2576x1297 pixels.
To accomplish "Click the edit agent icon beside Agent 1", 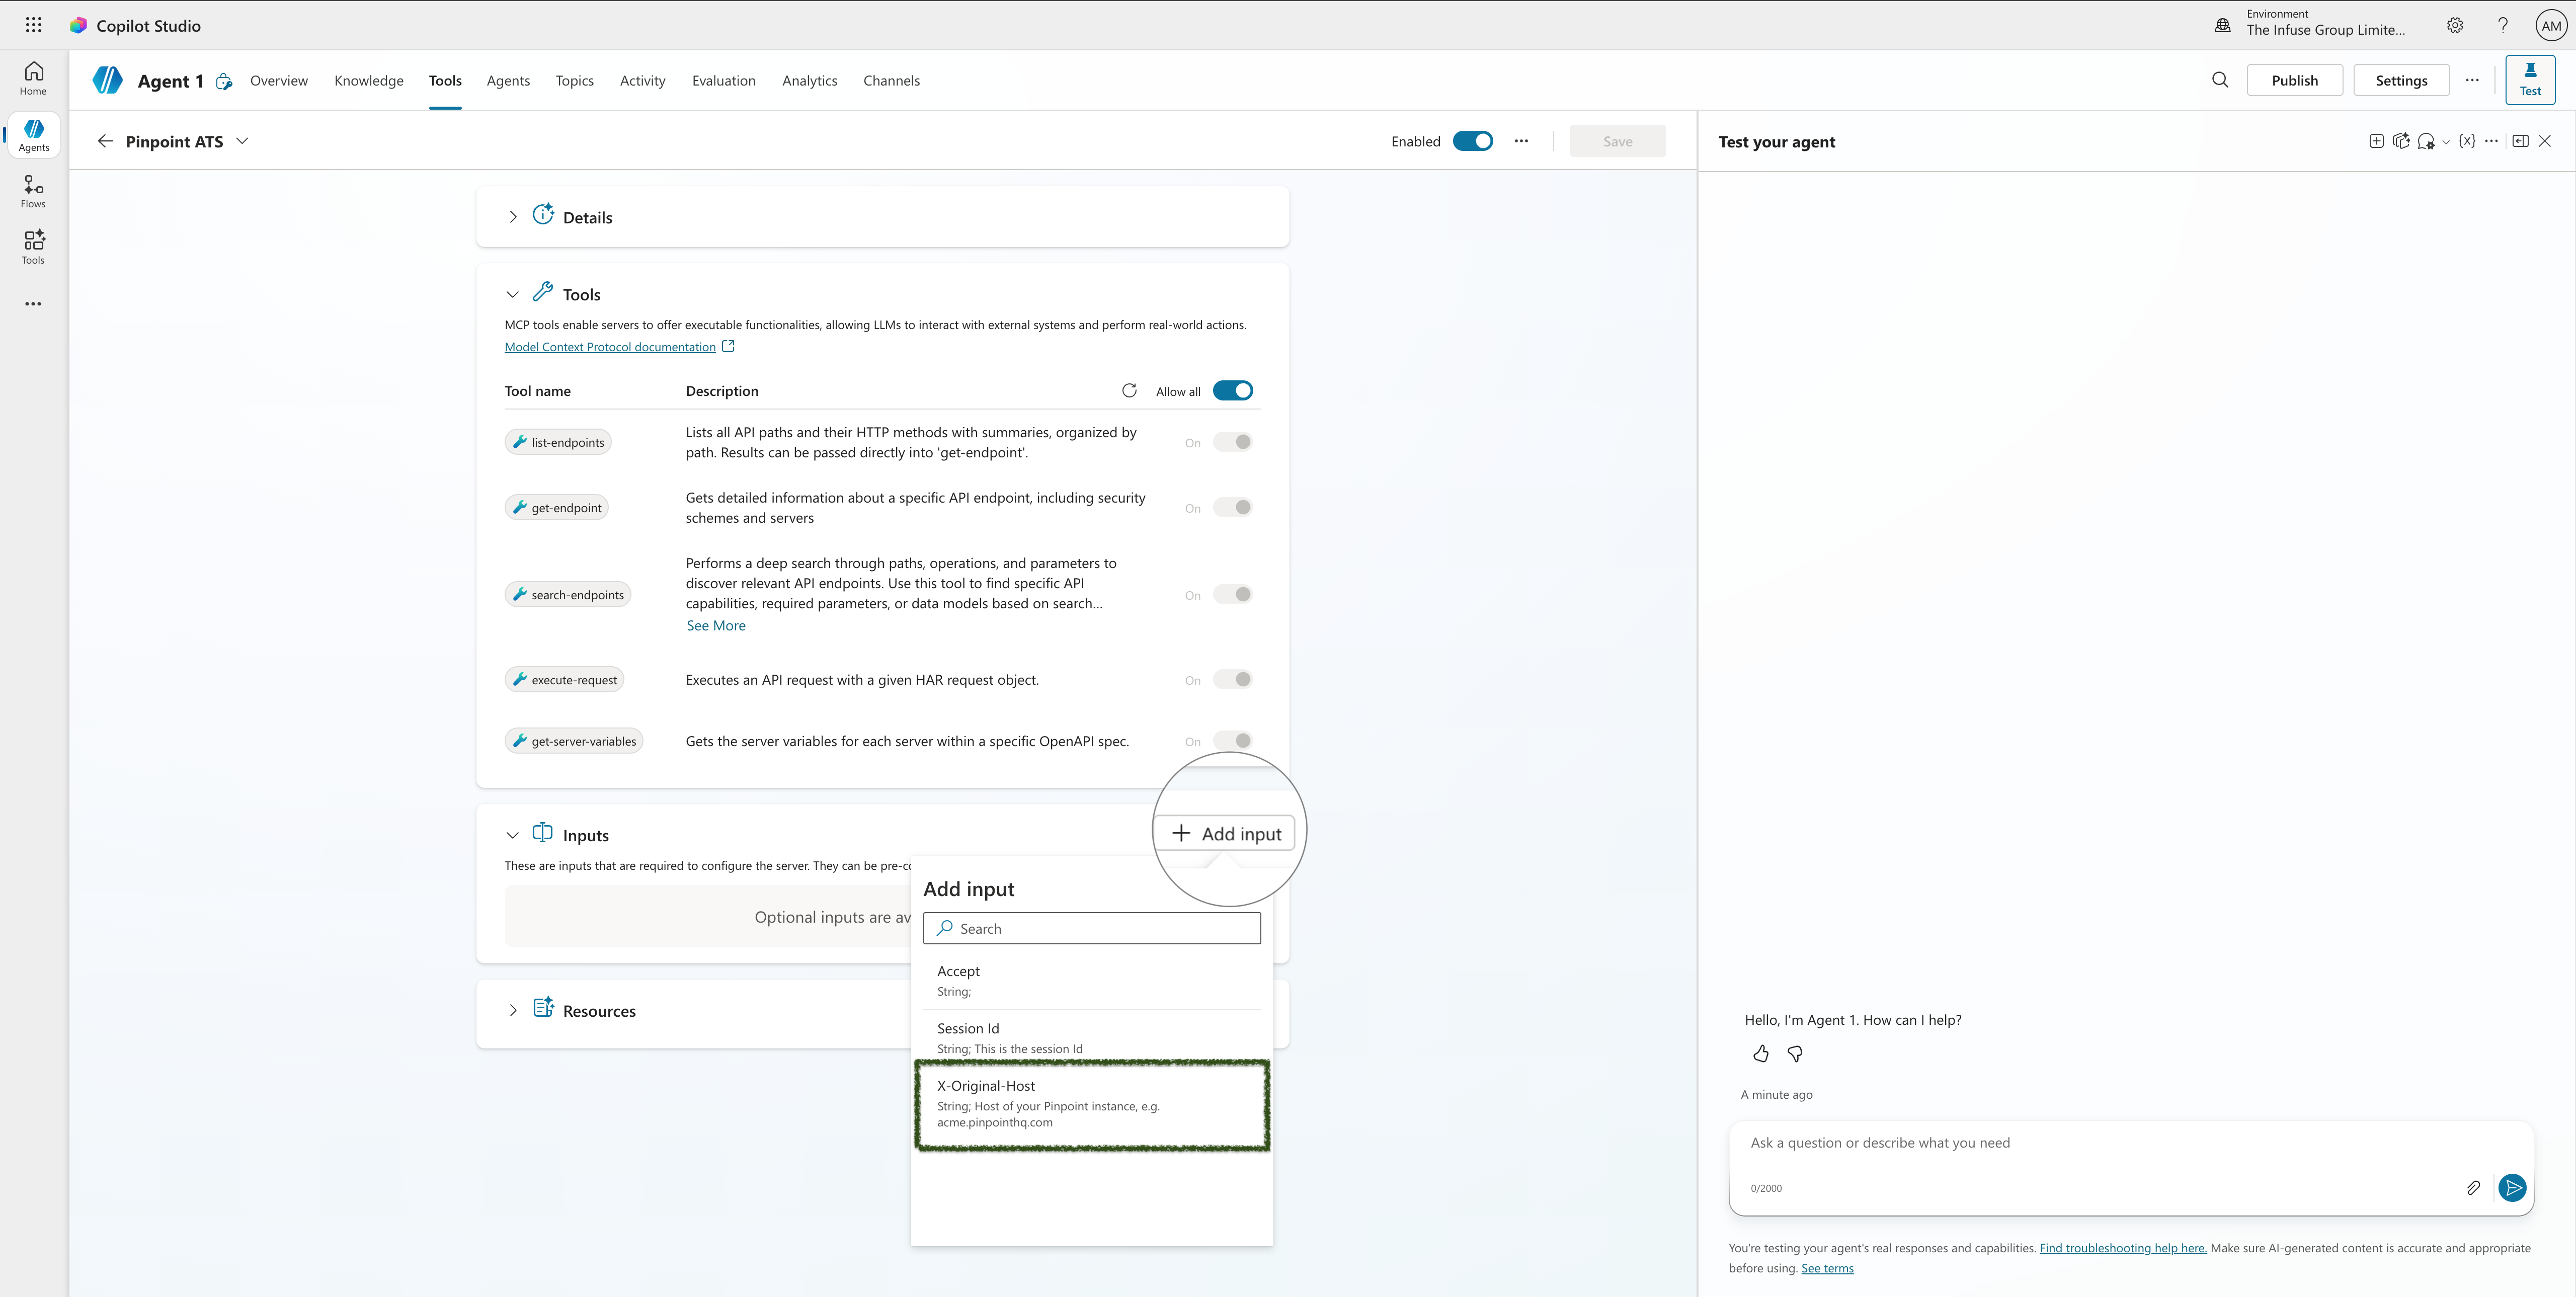I will pyautogui.click(x=224, y=81).
